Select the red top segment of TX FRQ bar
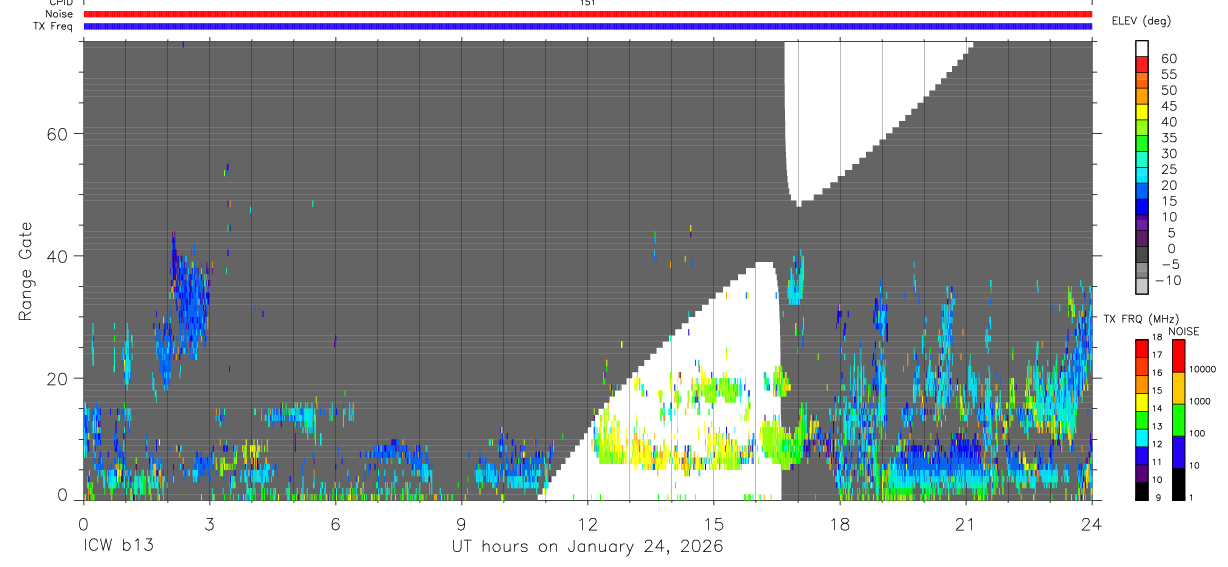The image size is (1228, 567). click(x=1142, y=347)
